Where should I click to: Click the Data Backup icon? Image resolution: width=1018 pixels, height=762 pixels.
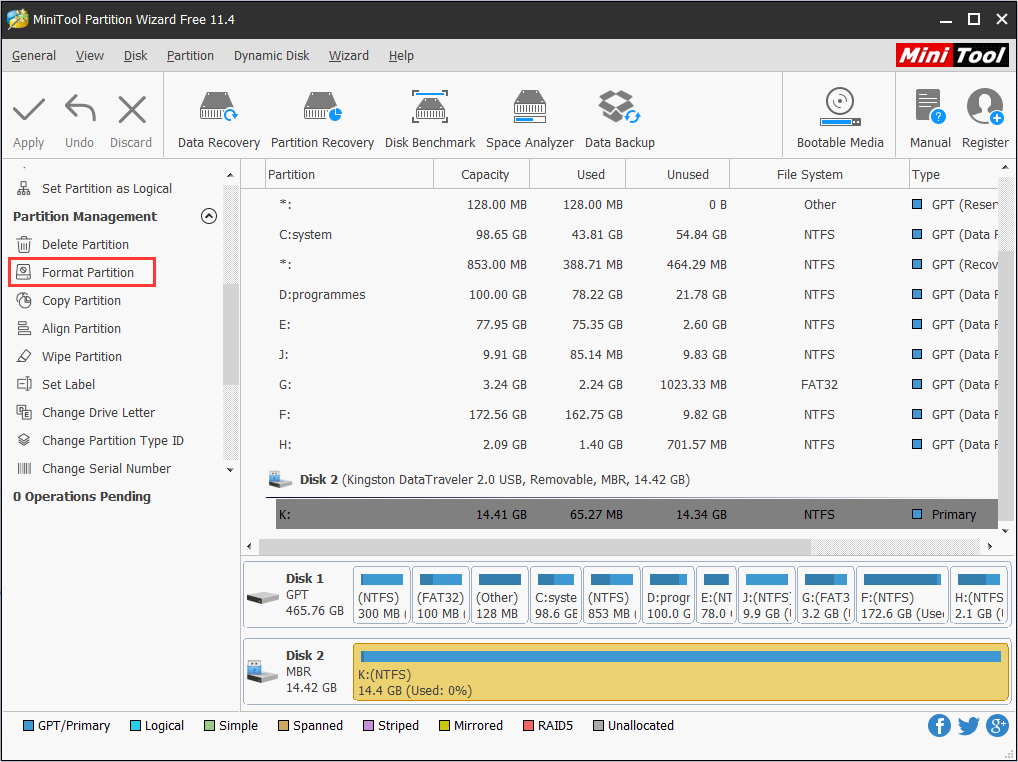click(619, 119)
